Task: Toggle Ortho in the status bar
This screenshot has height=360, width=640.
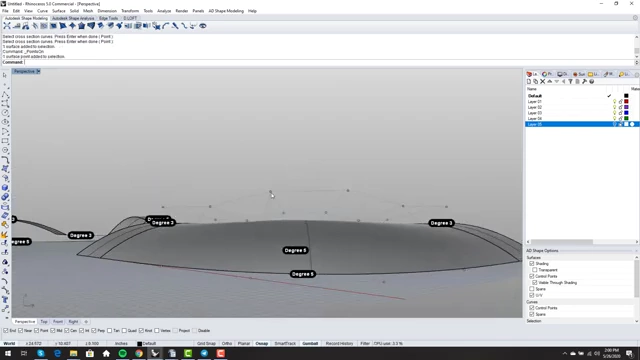Action: point(227,344)
